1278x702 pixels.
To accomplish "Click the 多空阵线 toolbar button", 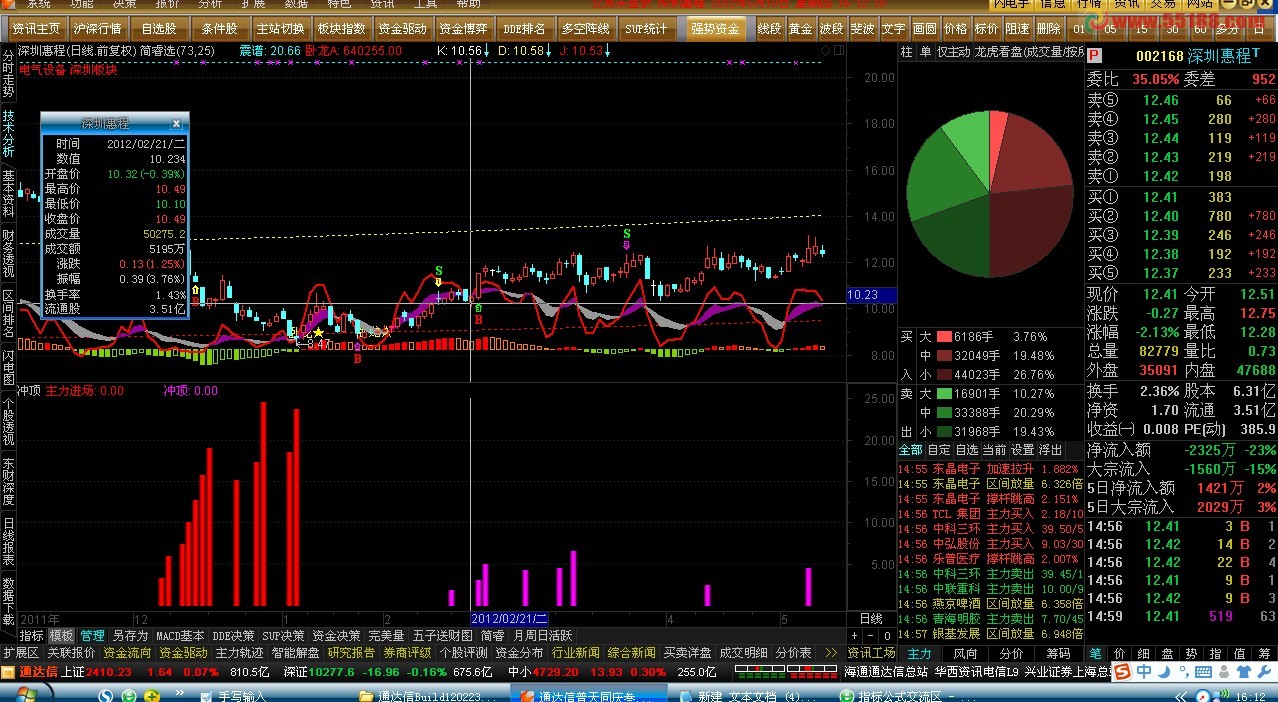I will [x=586, y=29].
